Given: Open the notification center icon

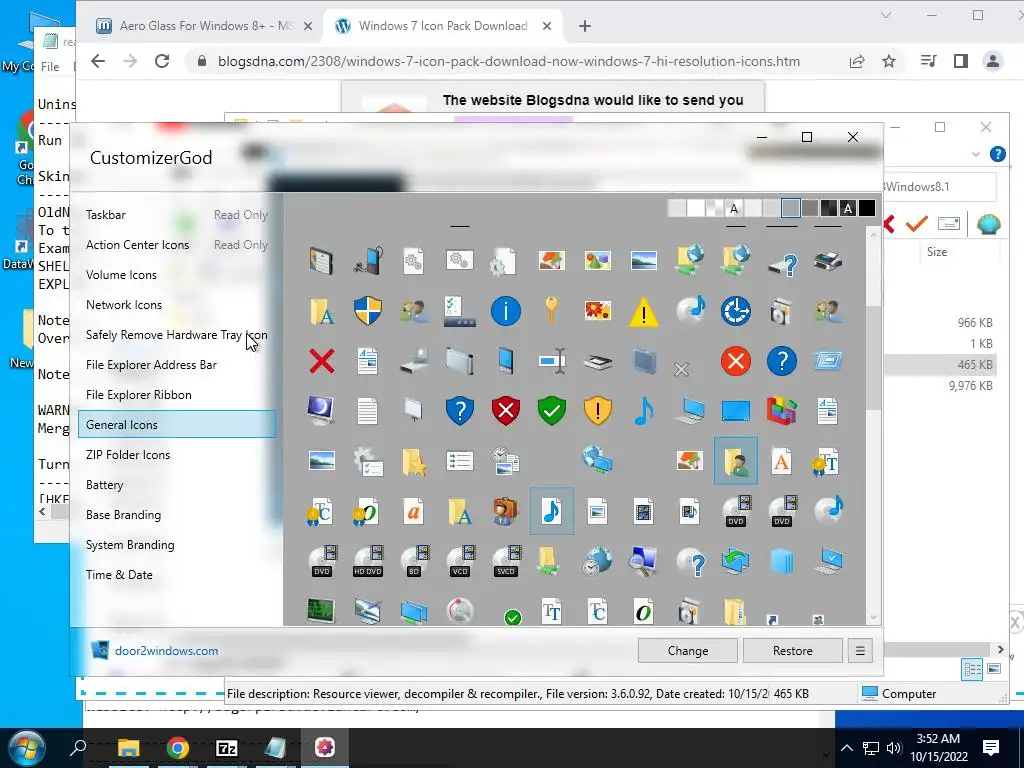Looking at the screenshot, I should [991, 748].
